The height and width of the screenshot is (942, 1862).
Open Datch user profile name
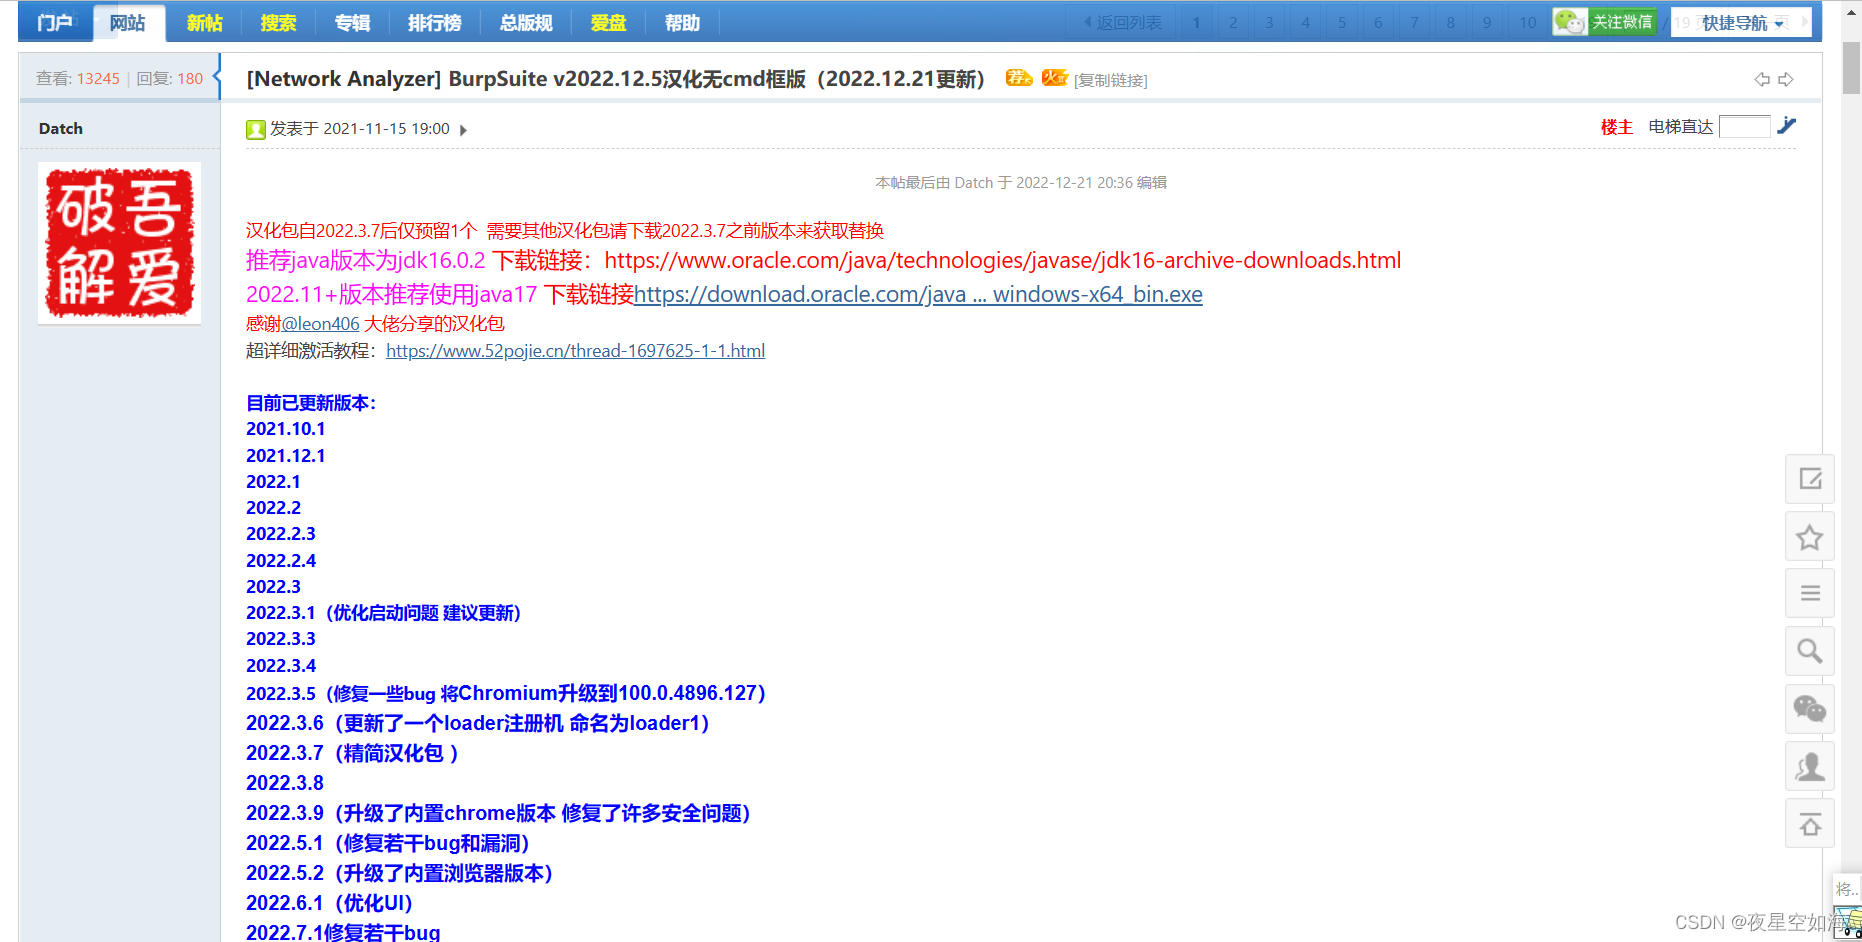[x=61, y=128]
